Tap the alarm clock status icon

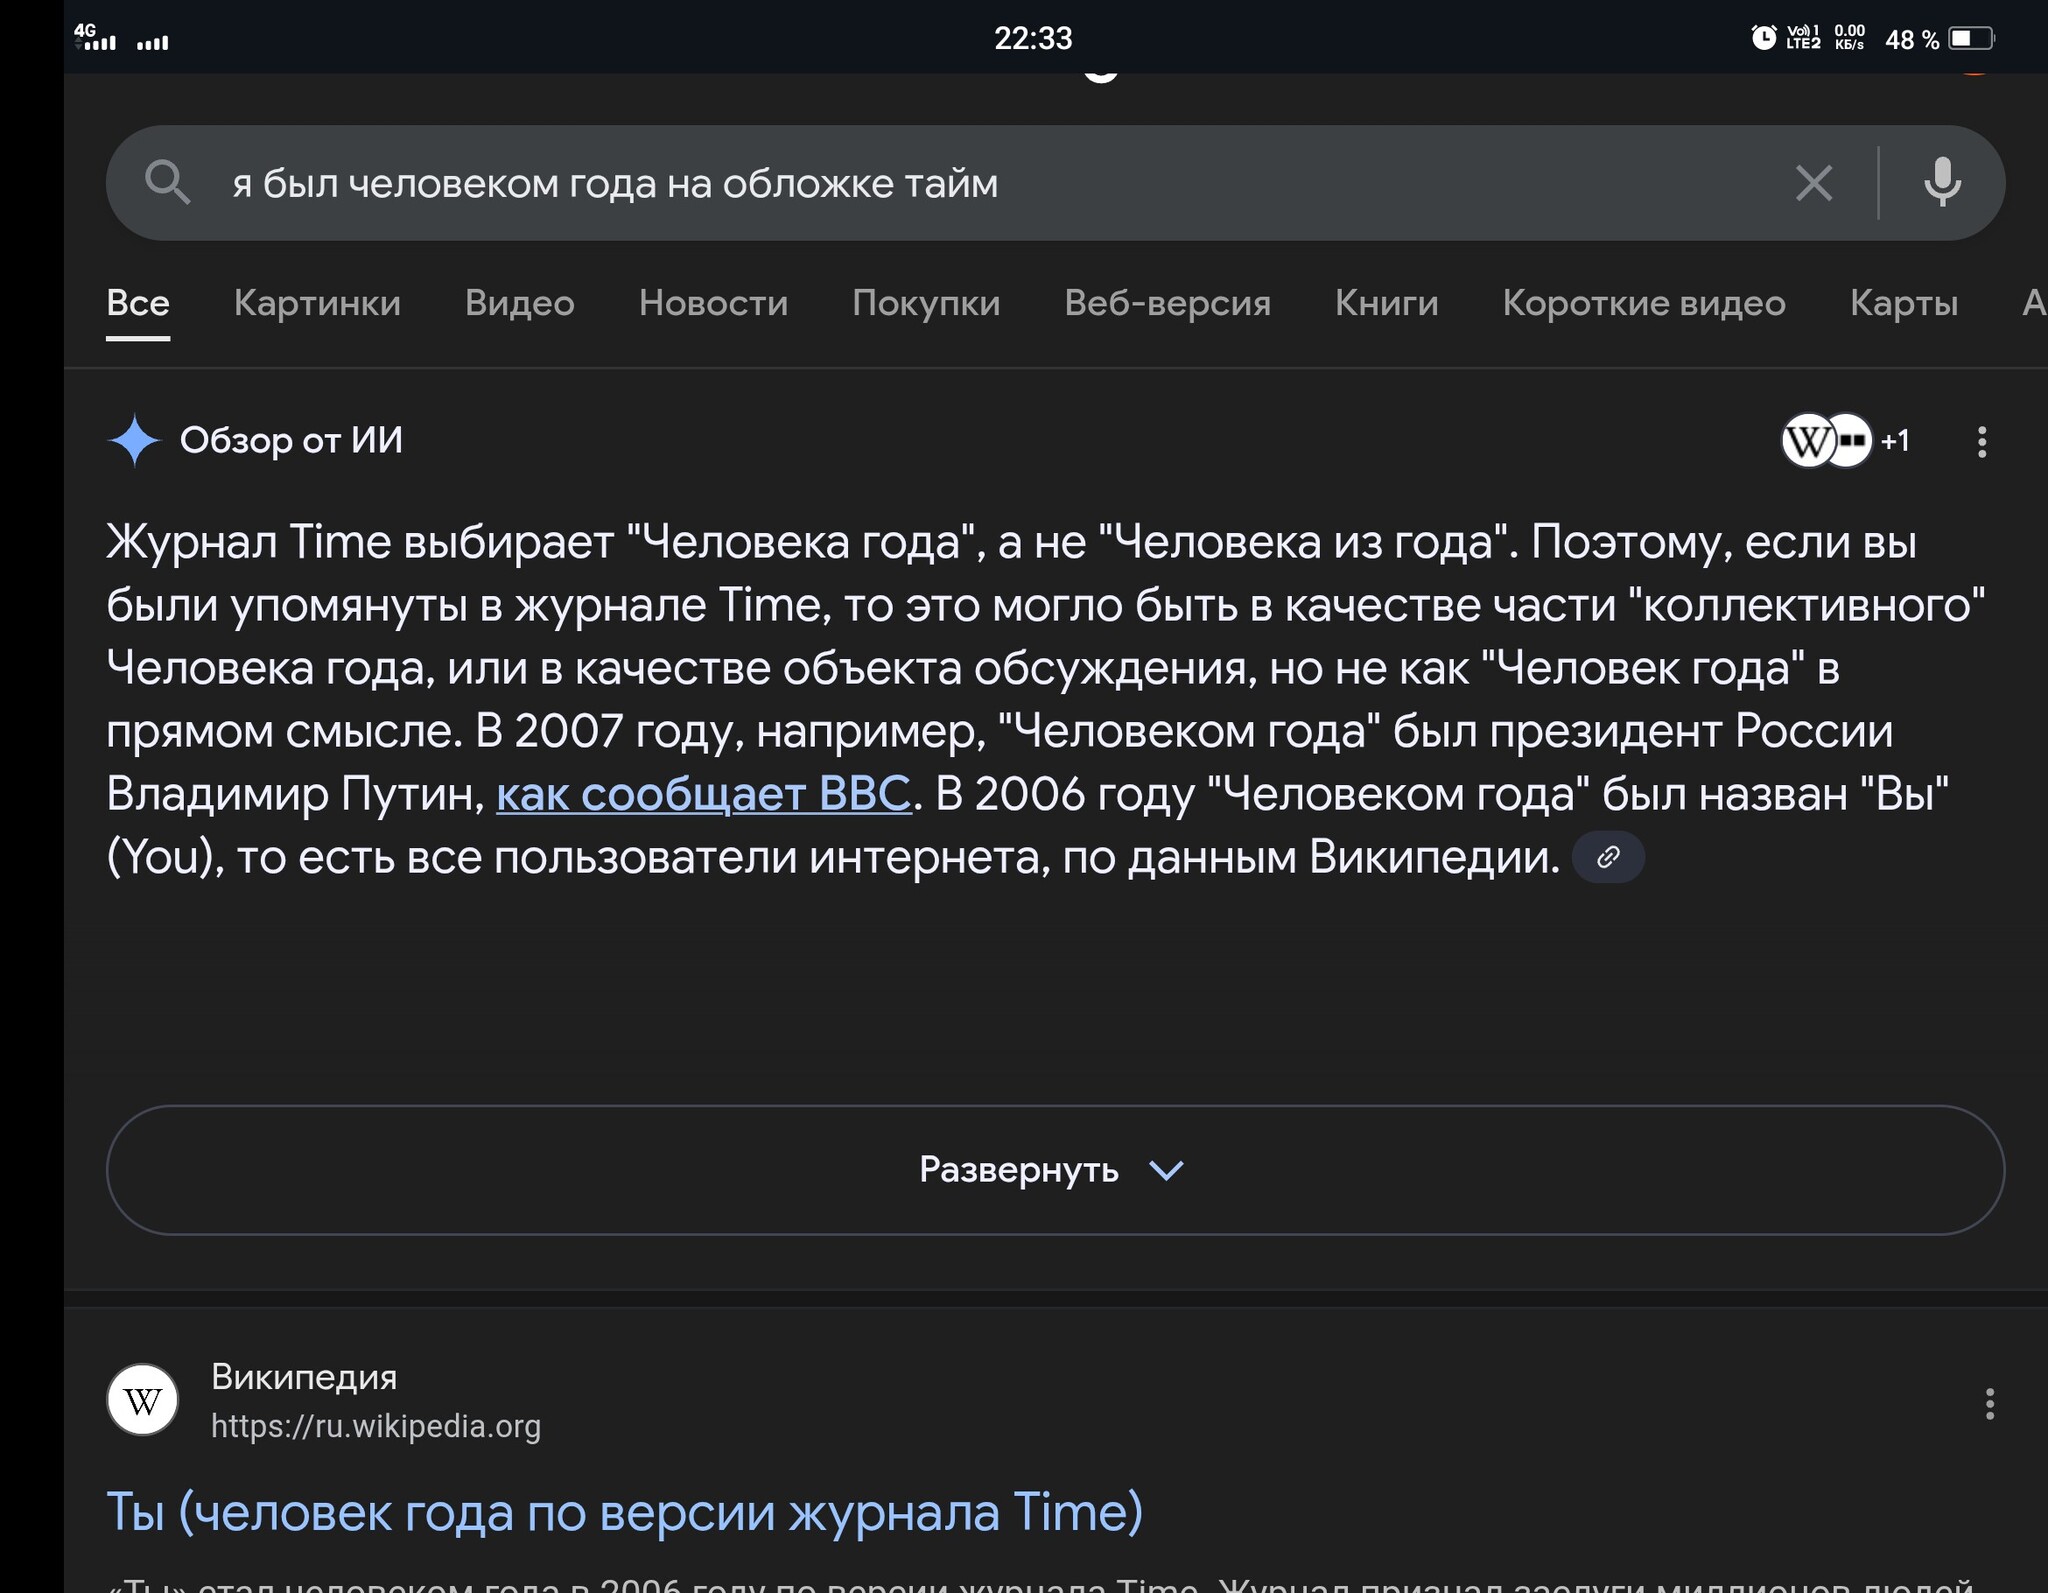[1764, 38]
